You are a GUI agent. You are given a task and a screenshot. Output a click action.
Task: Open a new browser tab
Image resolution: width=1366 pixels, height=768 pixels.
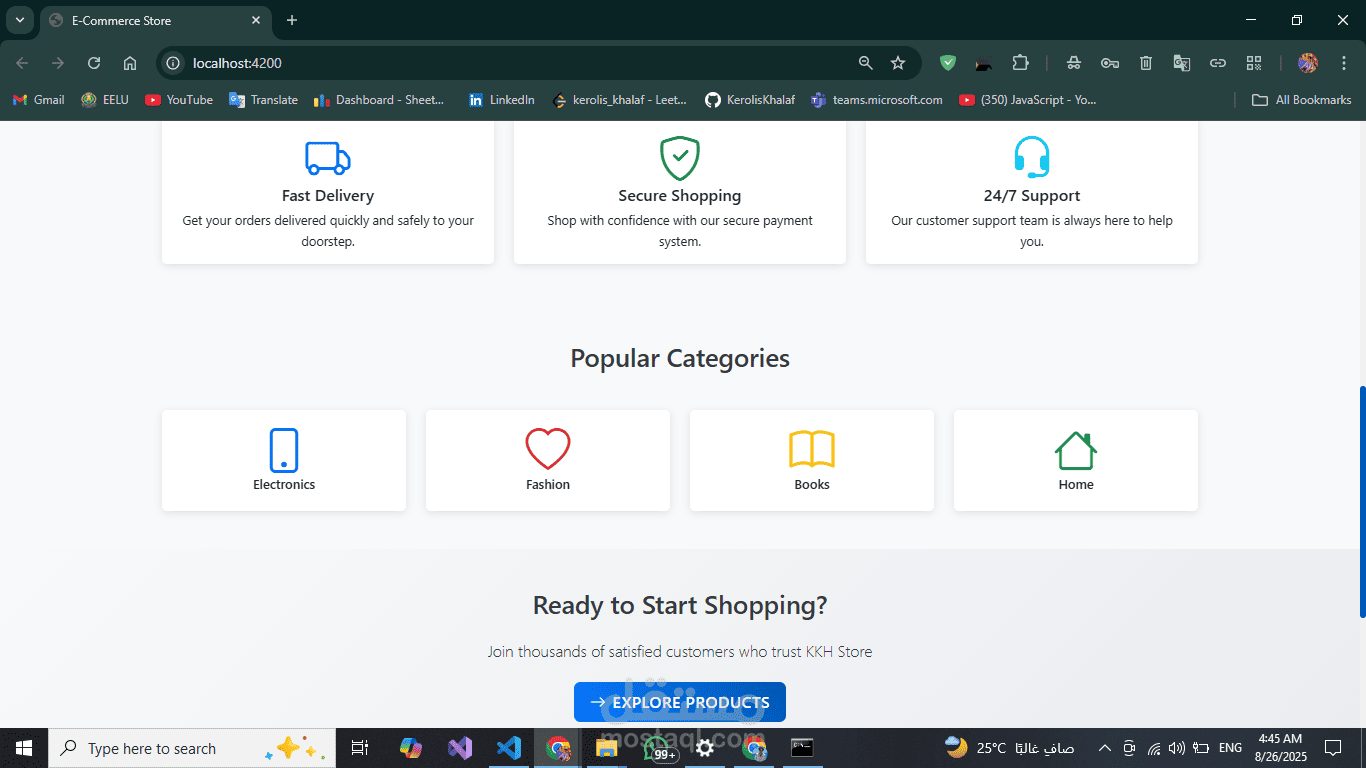(x=292, y=20)
